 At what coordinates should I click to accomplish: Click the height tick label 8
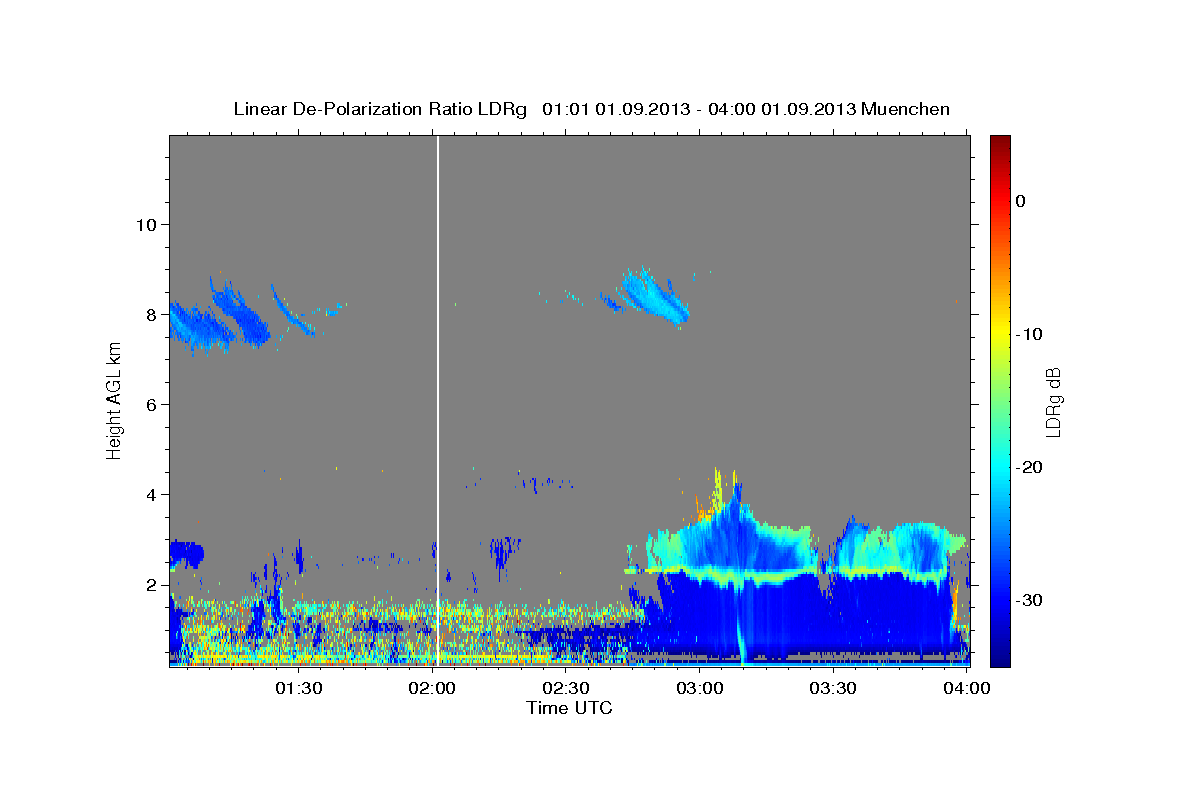(x=151, y=314)
